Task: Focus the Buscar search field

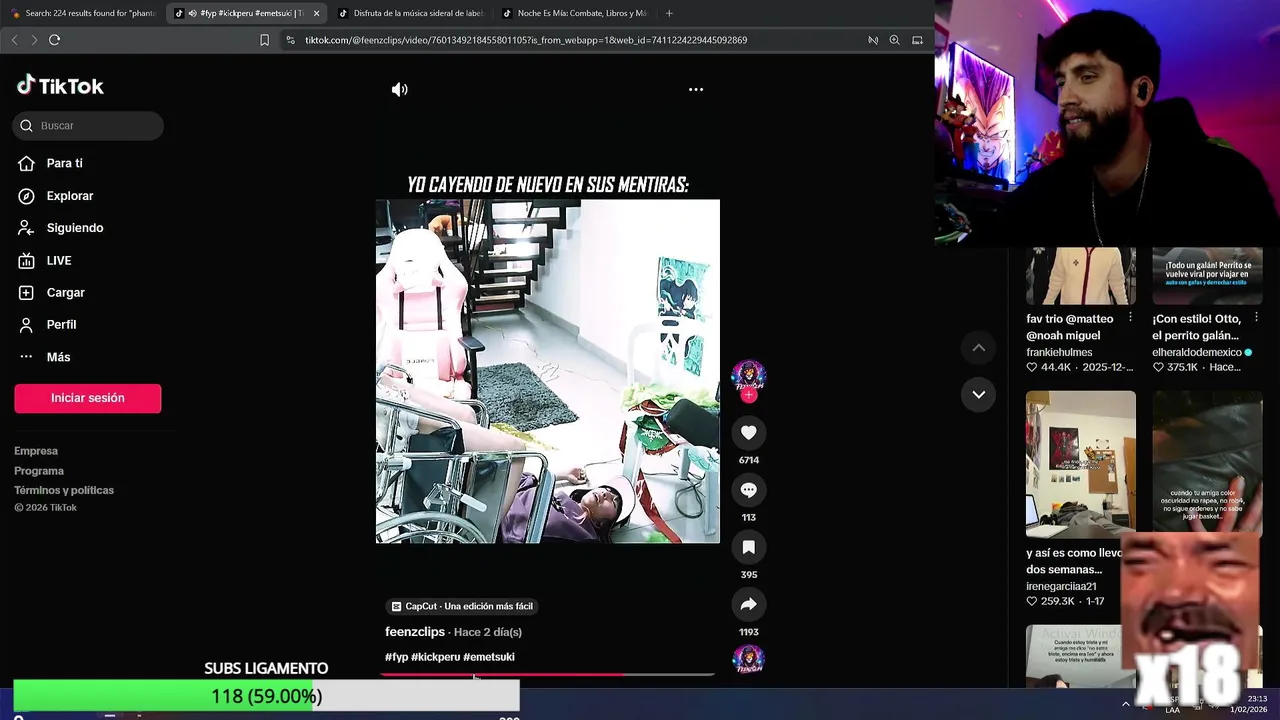Action: (88, 125)
